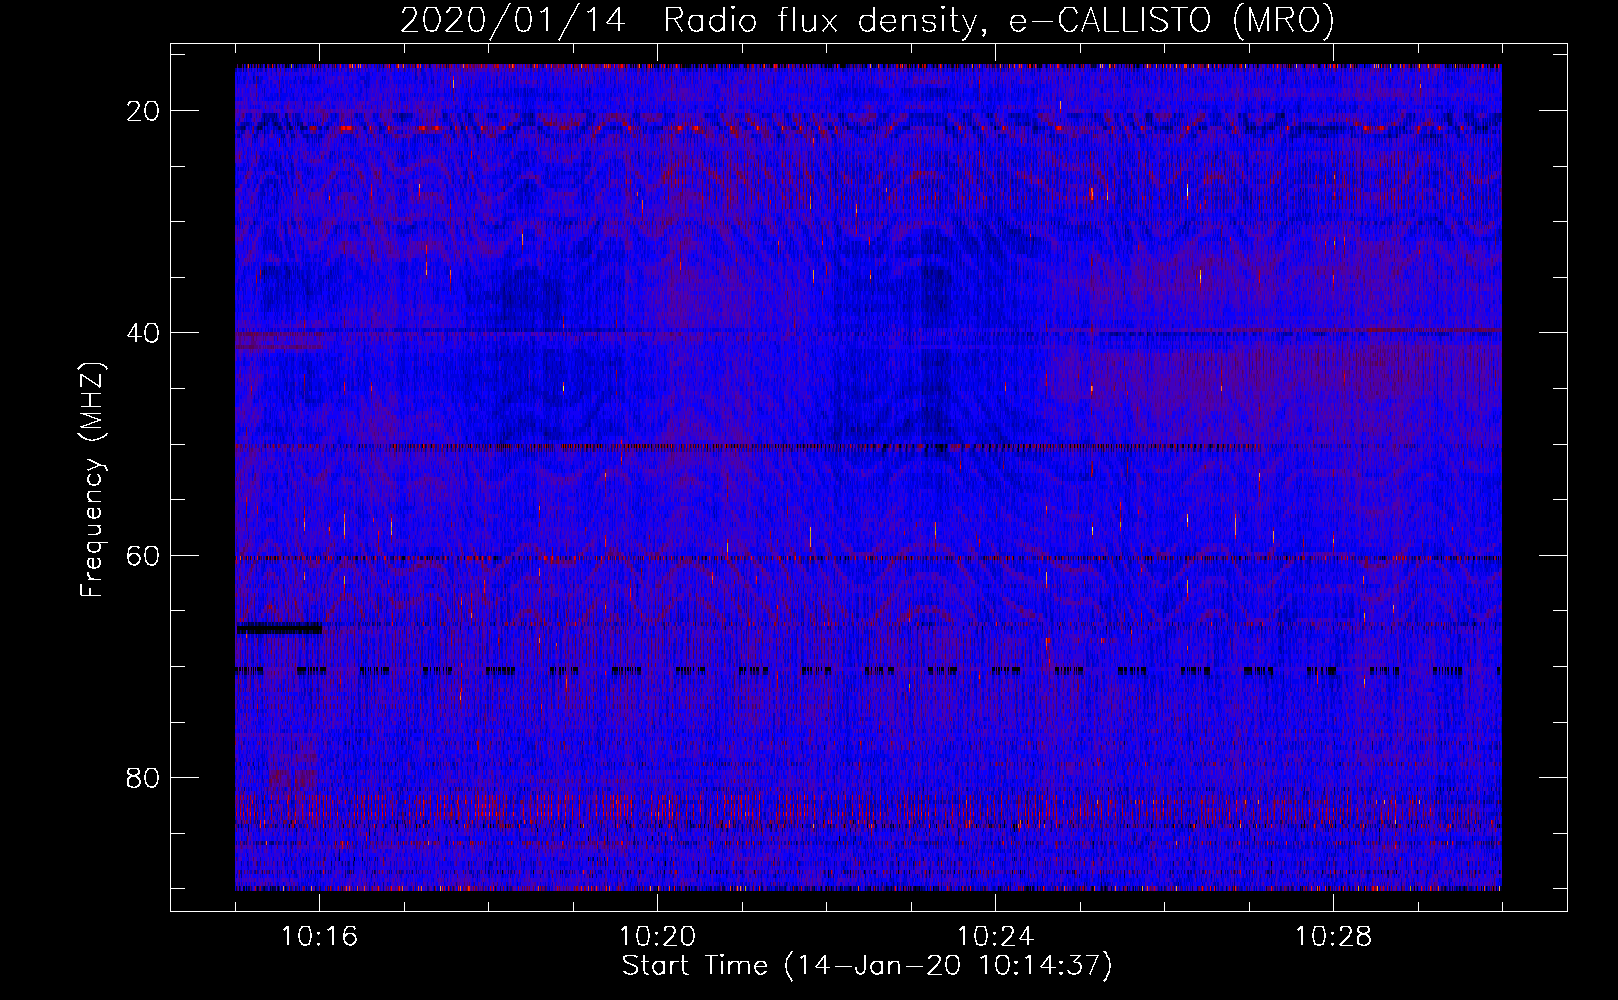The height and width of the screenshot is (1000, 1618).
Task: Click the '10:20' time tick label
Action: click(657, 937)
